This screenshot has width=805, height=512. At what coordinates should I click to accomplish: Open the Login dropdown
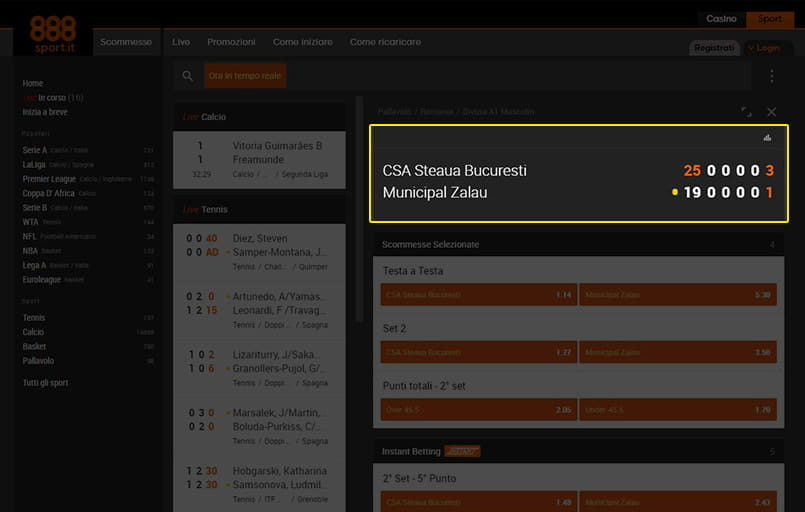click(x=768, y=48)
